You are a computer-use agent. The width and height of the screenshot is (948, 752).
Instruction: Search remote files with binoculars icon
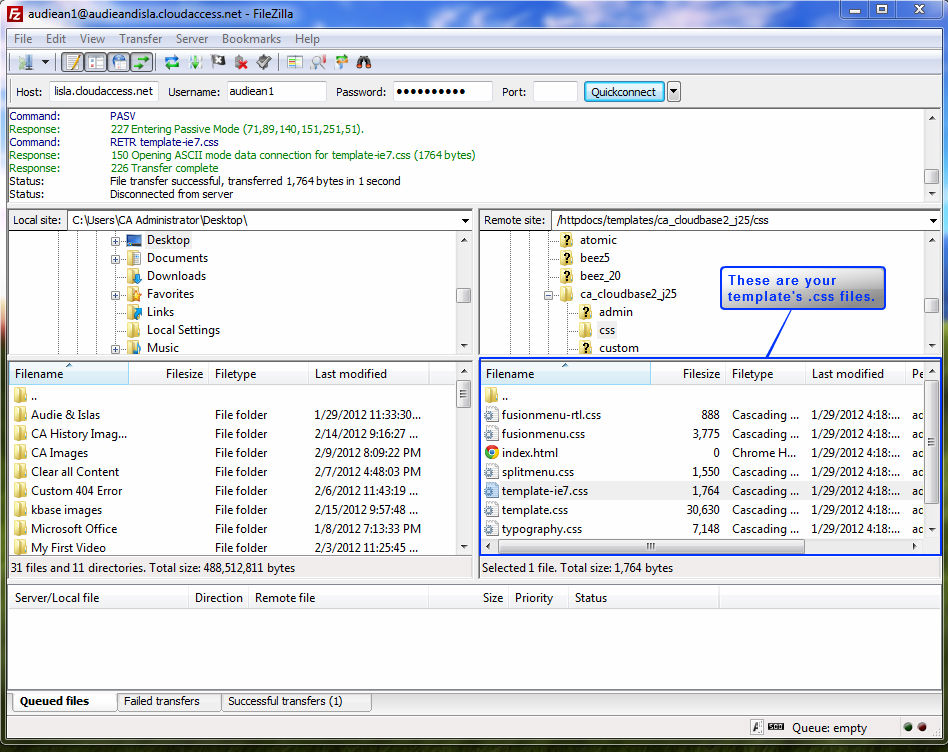pos(363,62)
